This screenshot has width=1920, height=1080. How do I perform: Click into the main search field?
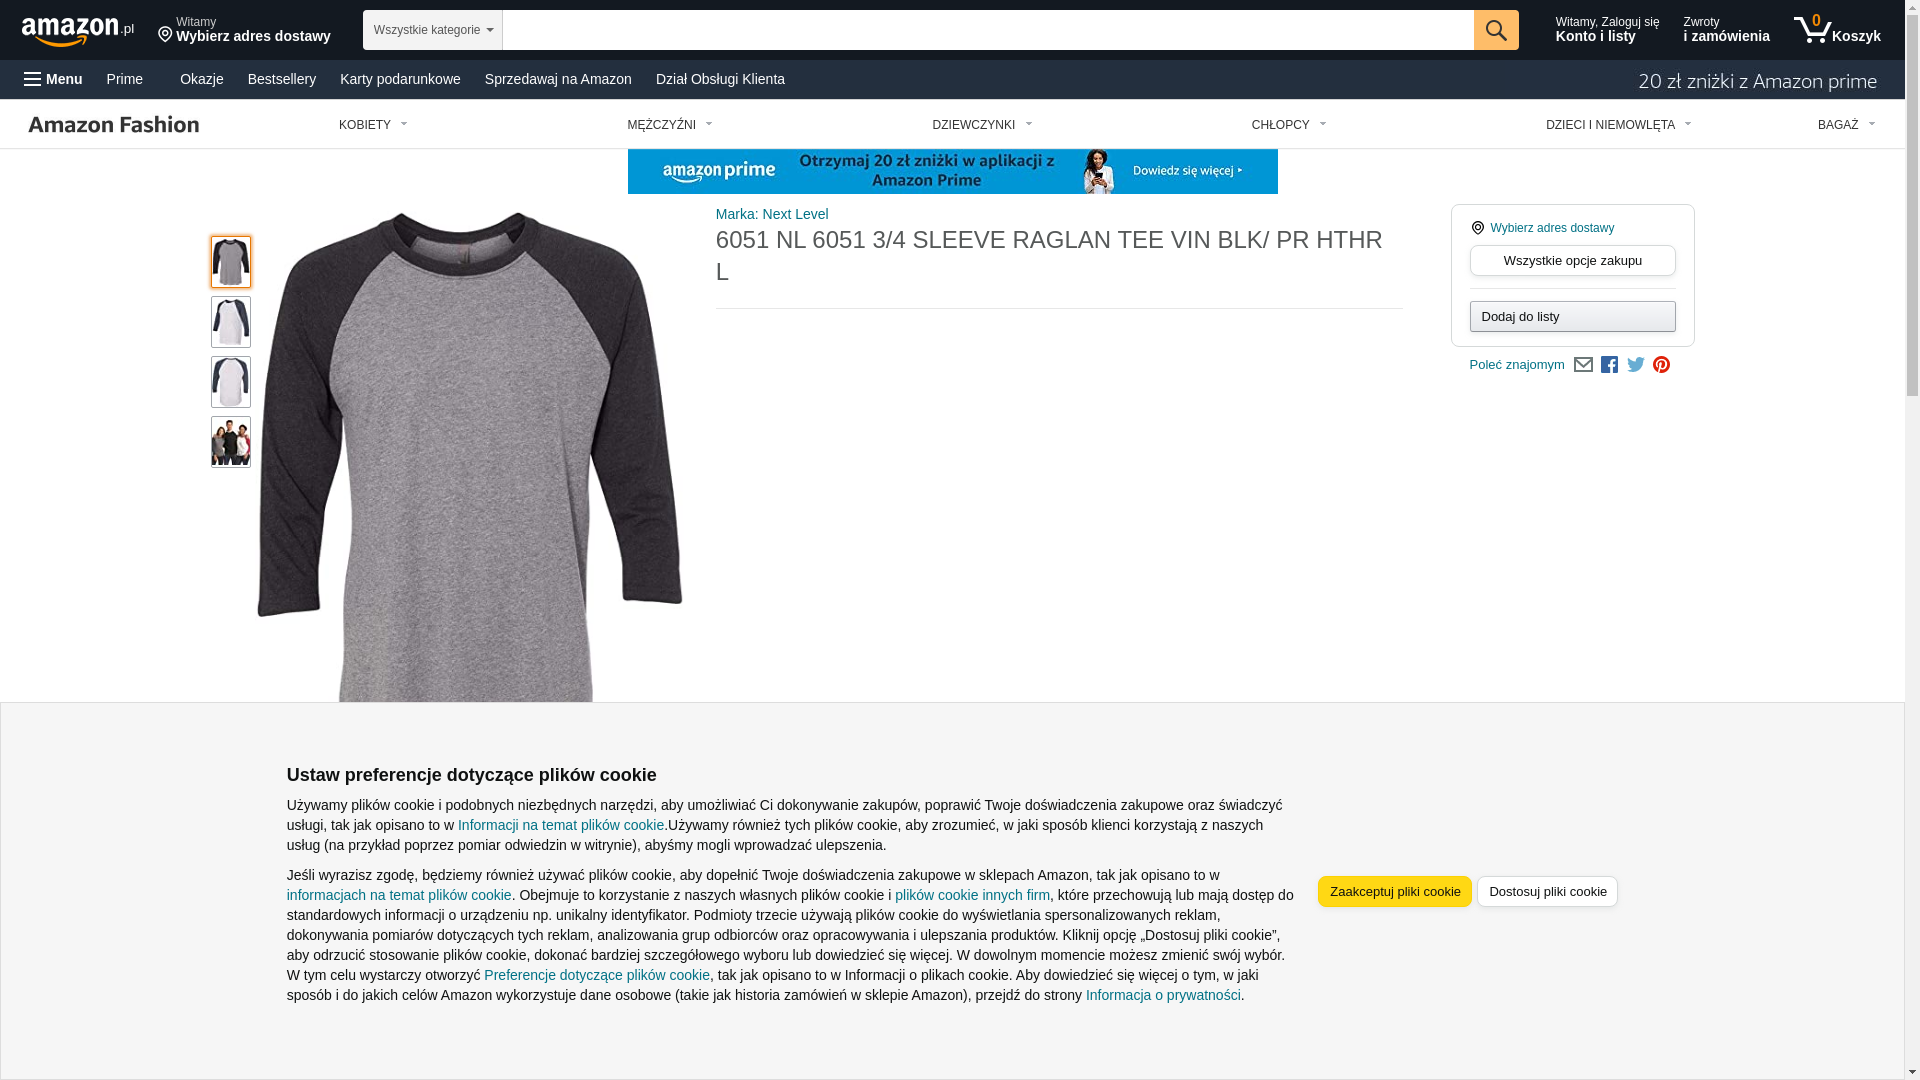tap(988, 30)
